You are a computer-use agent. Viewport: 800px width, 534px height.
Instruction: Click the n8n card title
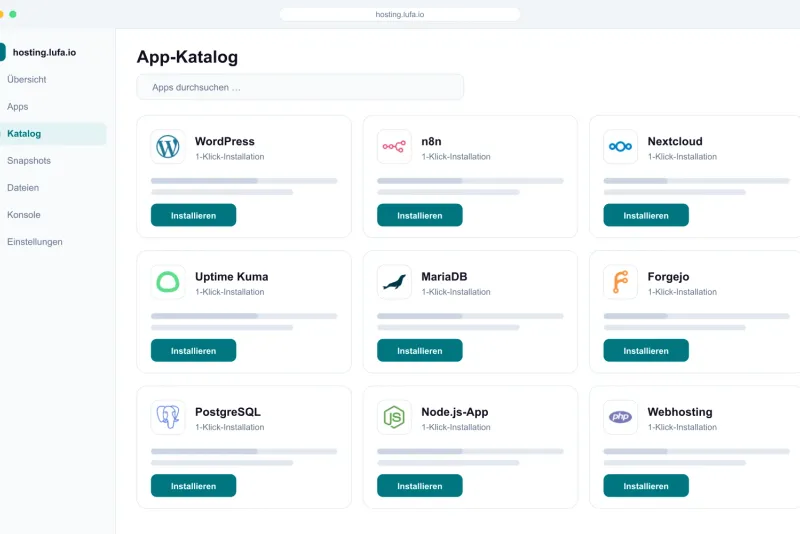[431, 141]
